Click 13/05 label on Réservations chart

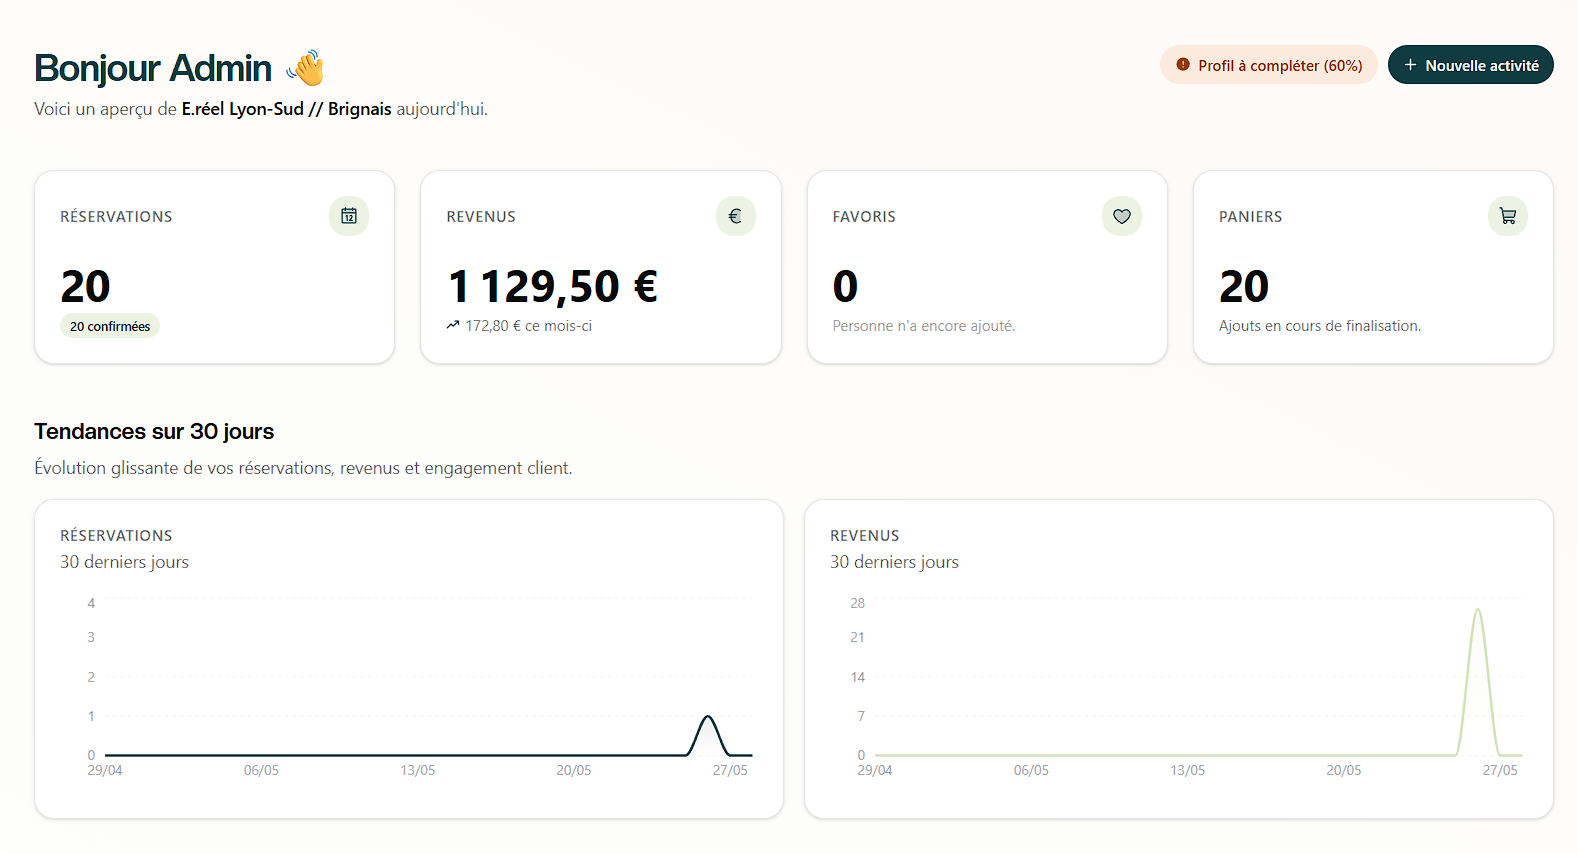417,770
